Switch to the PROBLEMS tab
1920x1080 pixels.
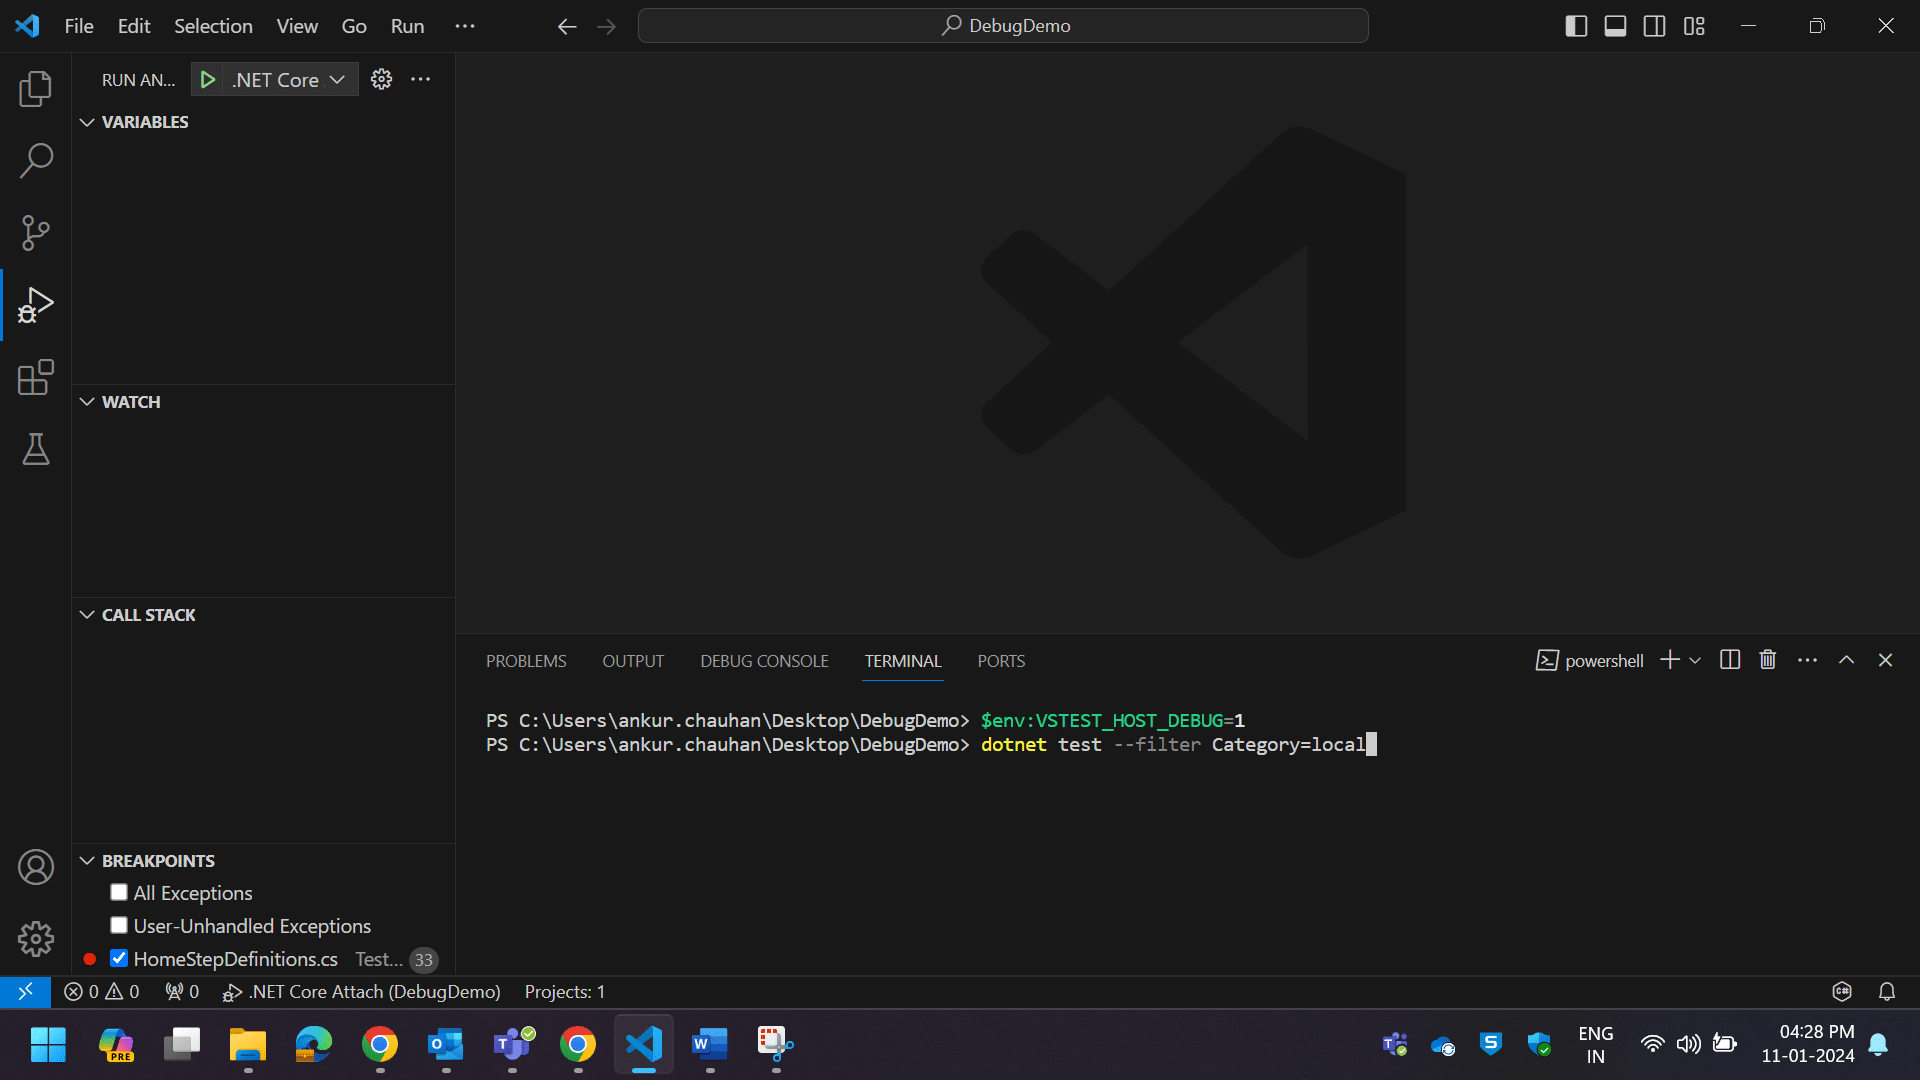point(526,661)
